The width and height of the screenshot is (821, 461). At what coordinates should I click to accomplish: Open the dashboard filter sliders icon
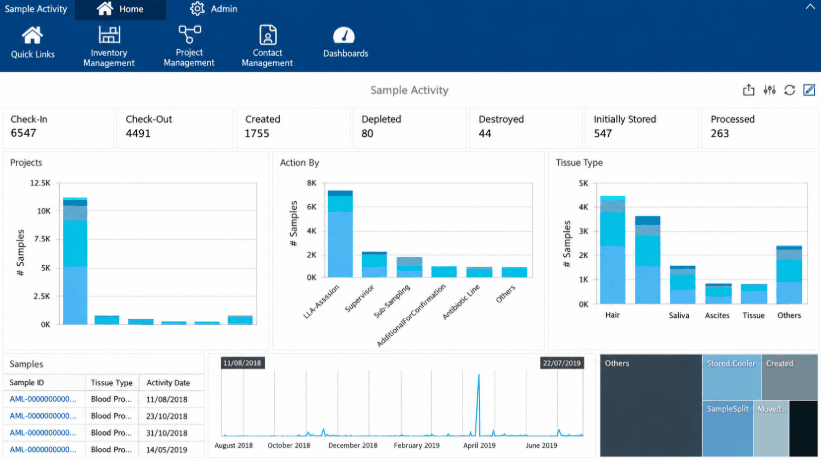click(769, 90)
